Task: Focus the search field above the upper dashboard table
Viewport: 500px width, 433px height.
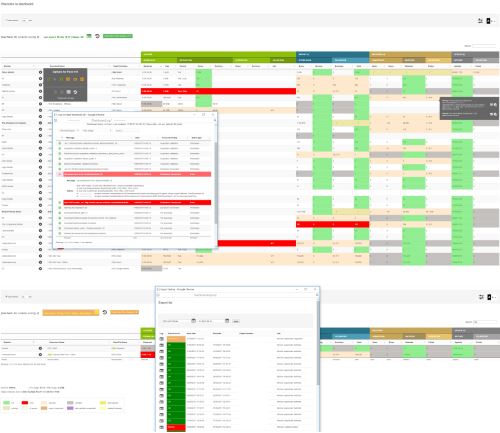Action: tap(484, 46)
